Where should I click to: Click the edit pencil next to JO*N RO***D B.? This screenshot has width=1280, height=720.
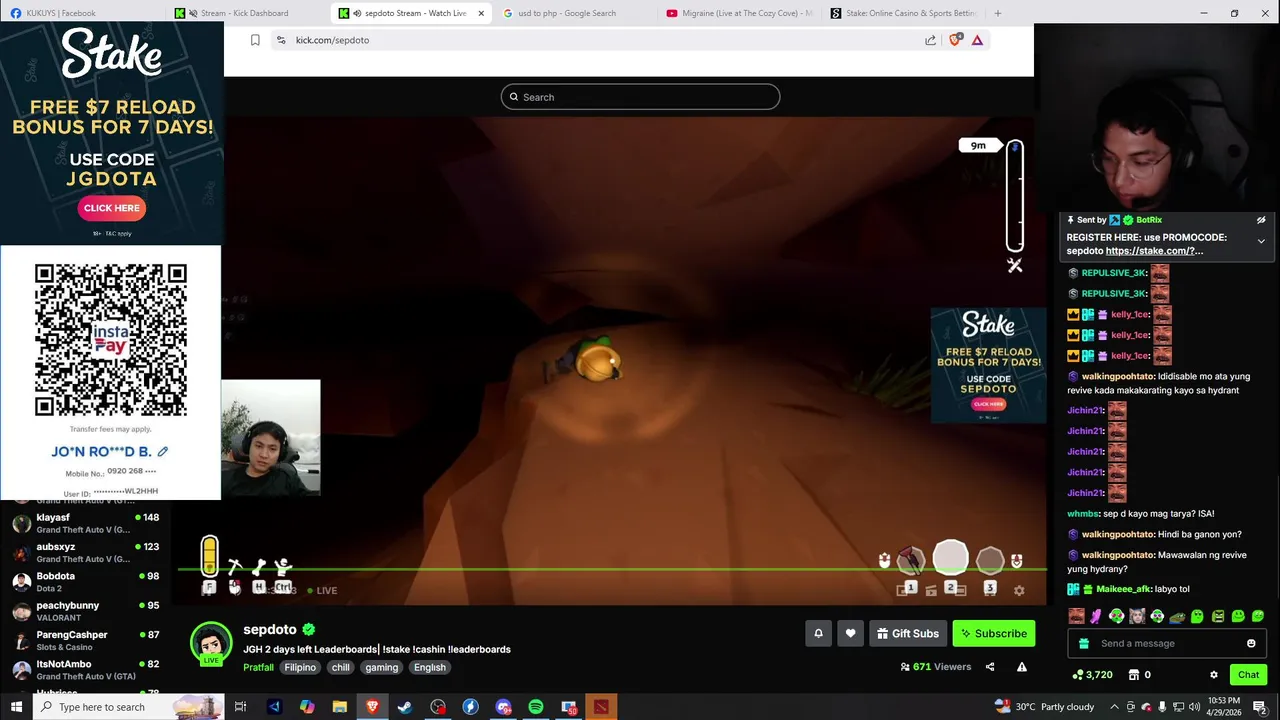162,452
